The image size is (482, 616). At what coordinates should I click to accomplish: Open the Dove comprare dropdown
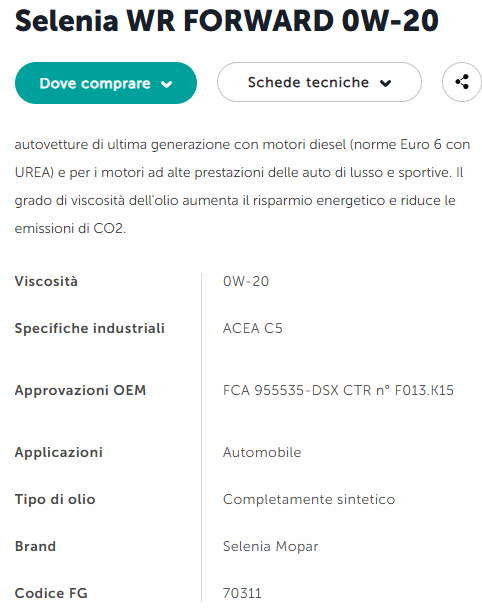coord(106,83)
